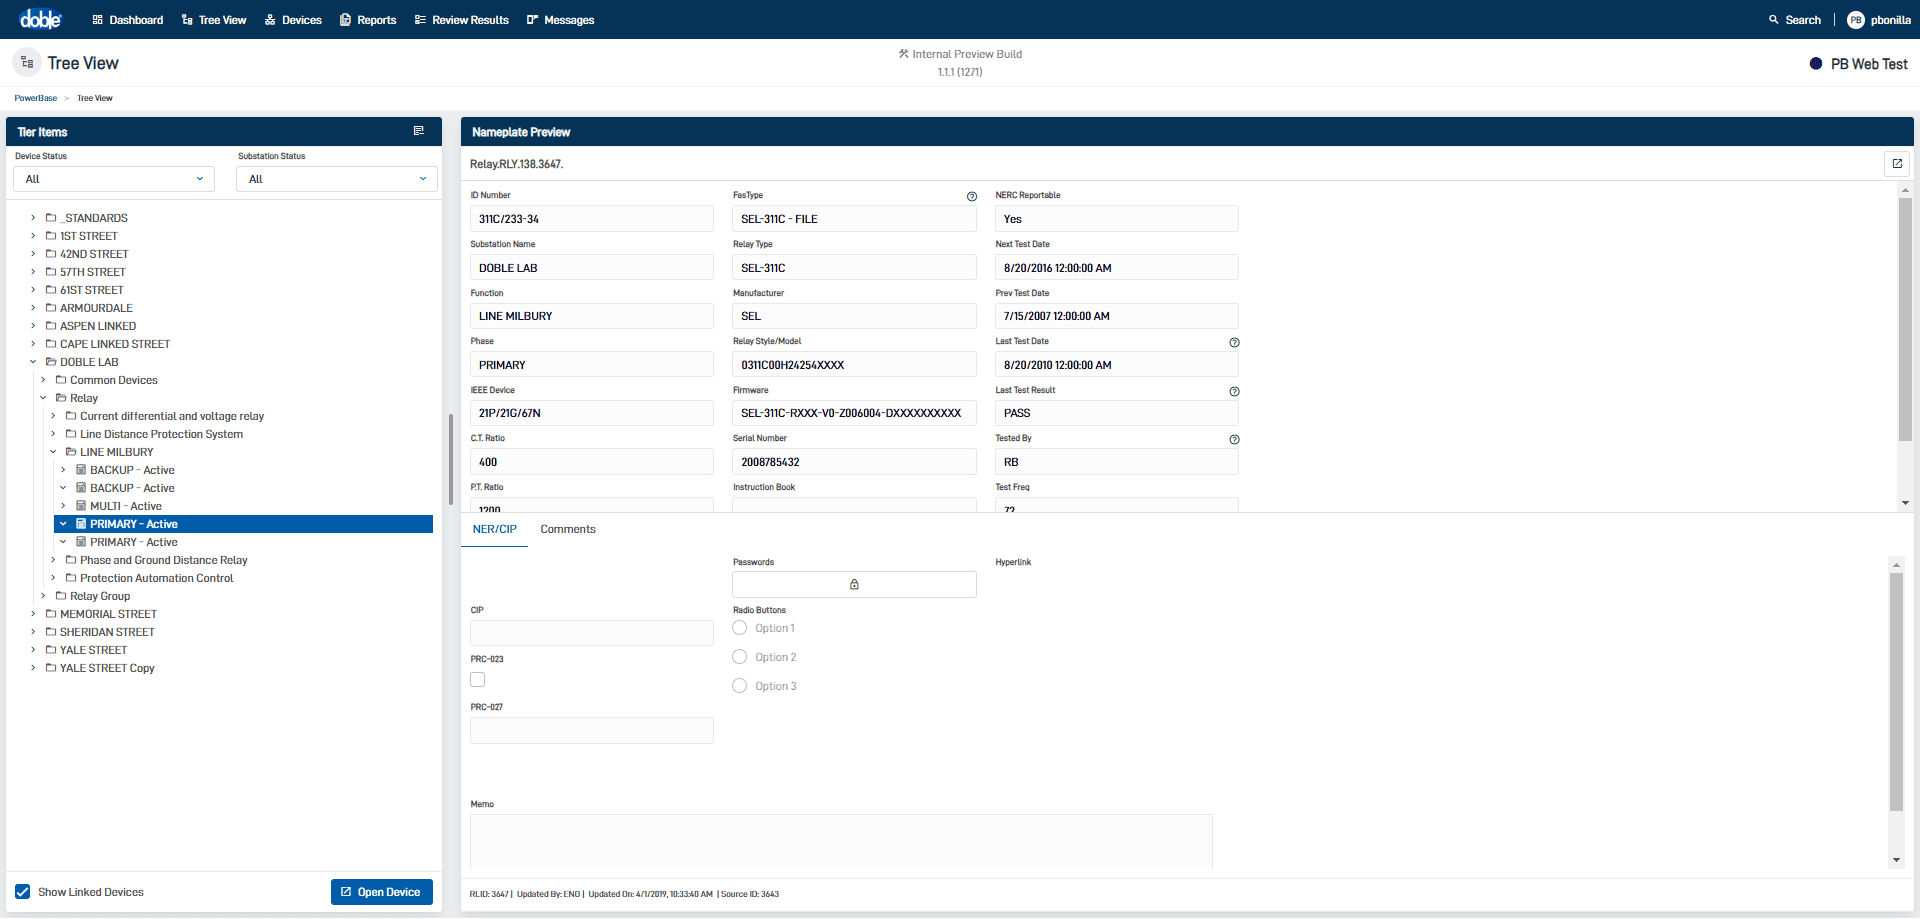Click the Memo text area
Viewport: 1920px width, 919px height.
(841, 842)
